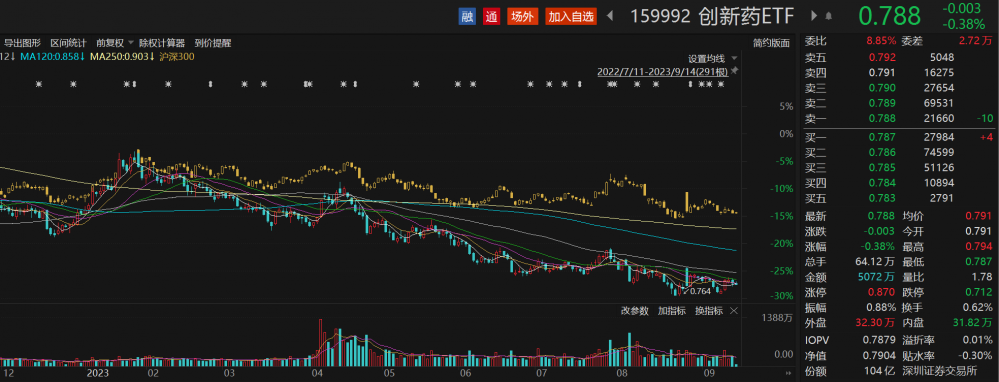Open the 区间统计 menu item
Image resolution: width=999 pixels, height=382 pixels.
(68, 43)
